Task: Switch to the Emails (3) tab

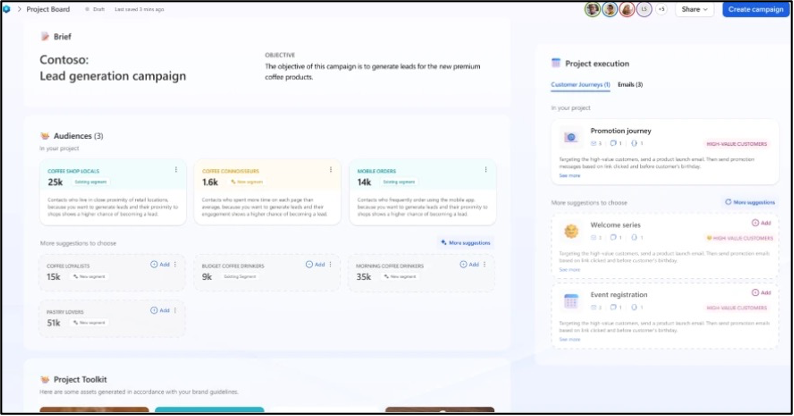Action: 630,85
